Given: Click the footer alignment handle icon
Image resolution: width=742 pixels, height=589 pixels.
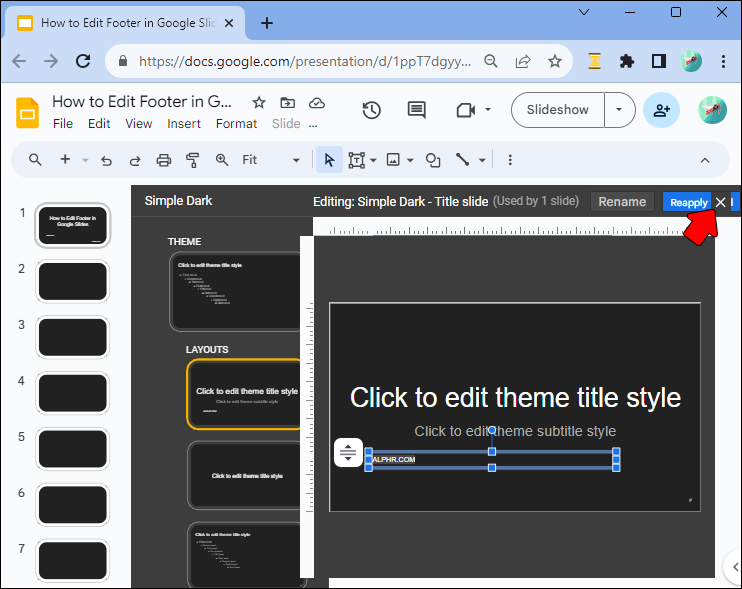Looking at the screenshot, I should 348,452.
